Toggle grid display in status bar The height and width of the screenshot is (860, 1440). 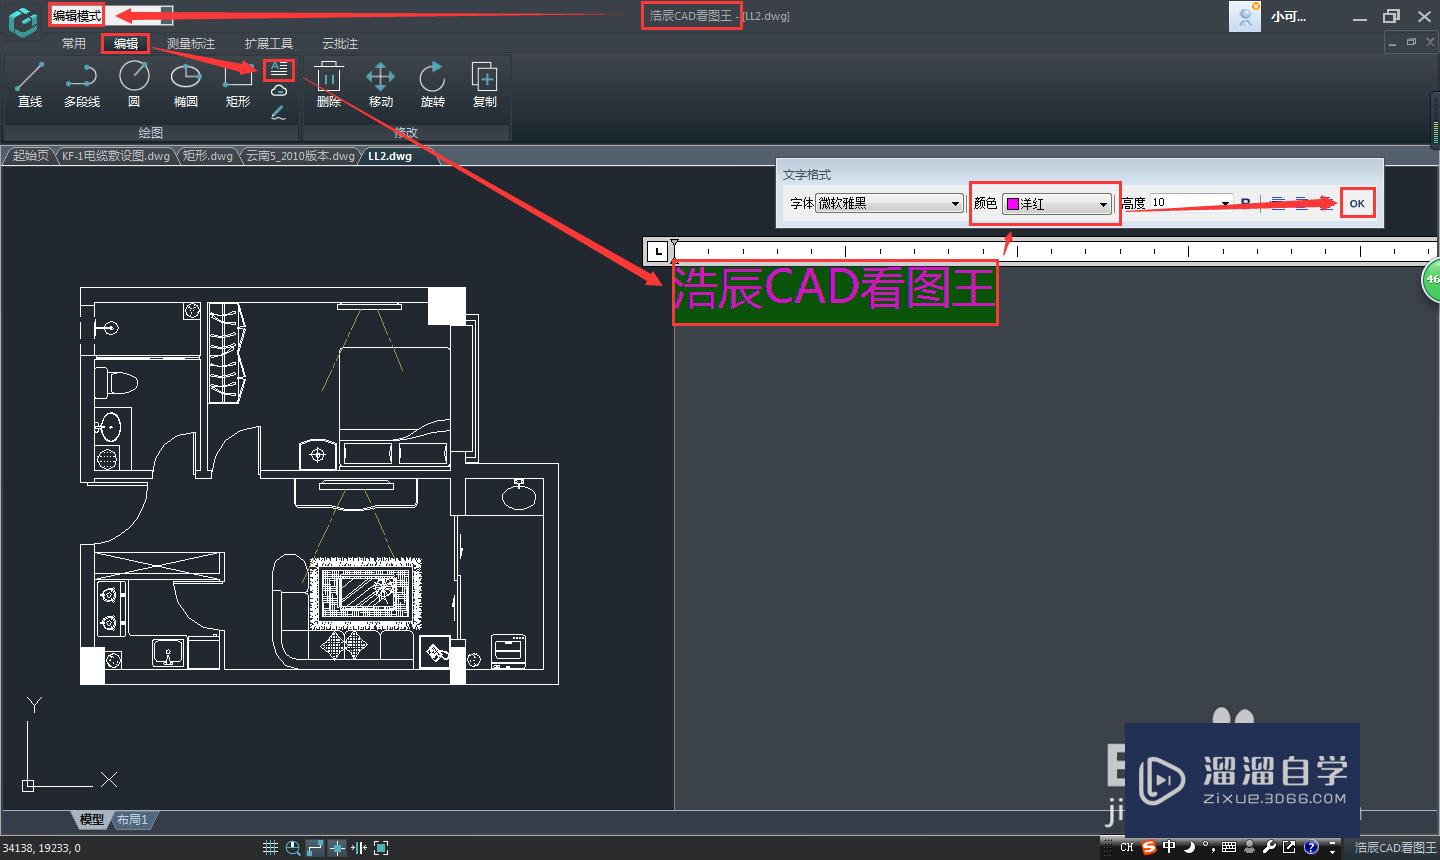click(x=270, y=848)
